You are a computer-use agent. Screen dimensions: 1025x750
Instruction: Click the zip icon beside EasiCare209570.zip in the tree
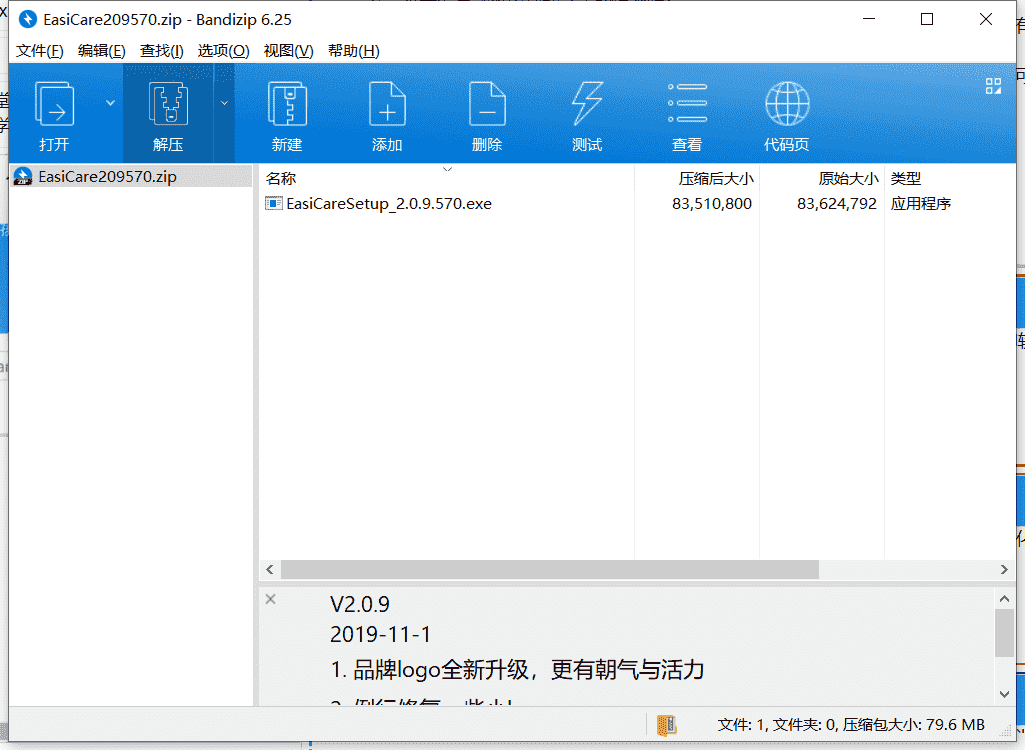[23, 177]
